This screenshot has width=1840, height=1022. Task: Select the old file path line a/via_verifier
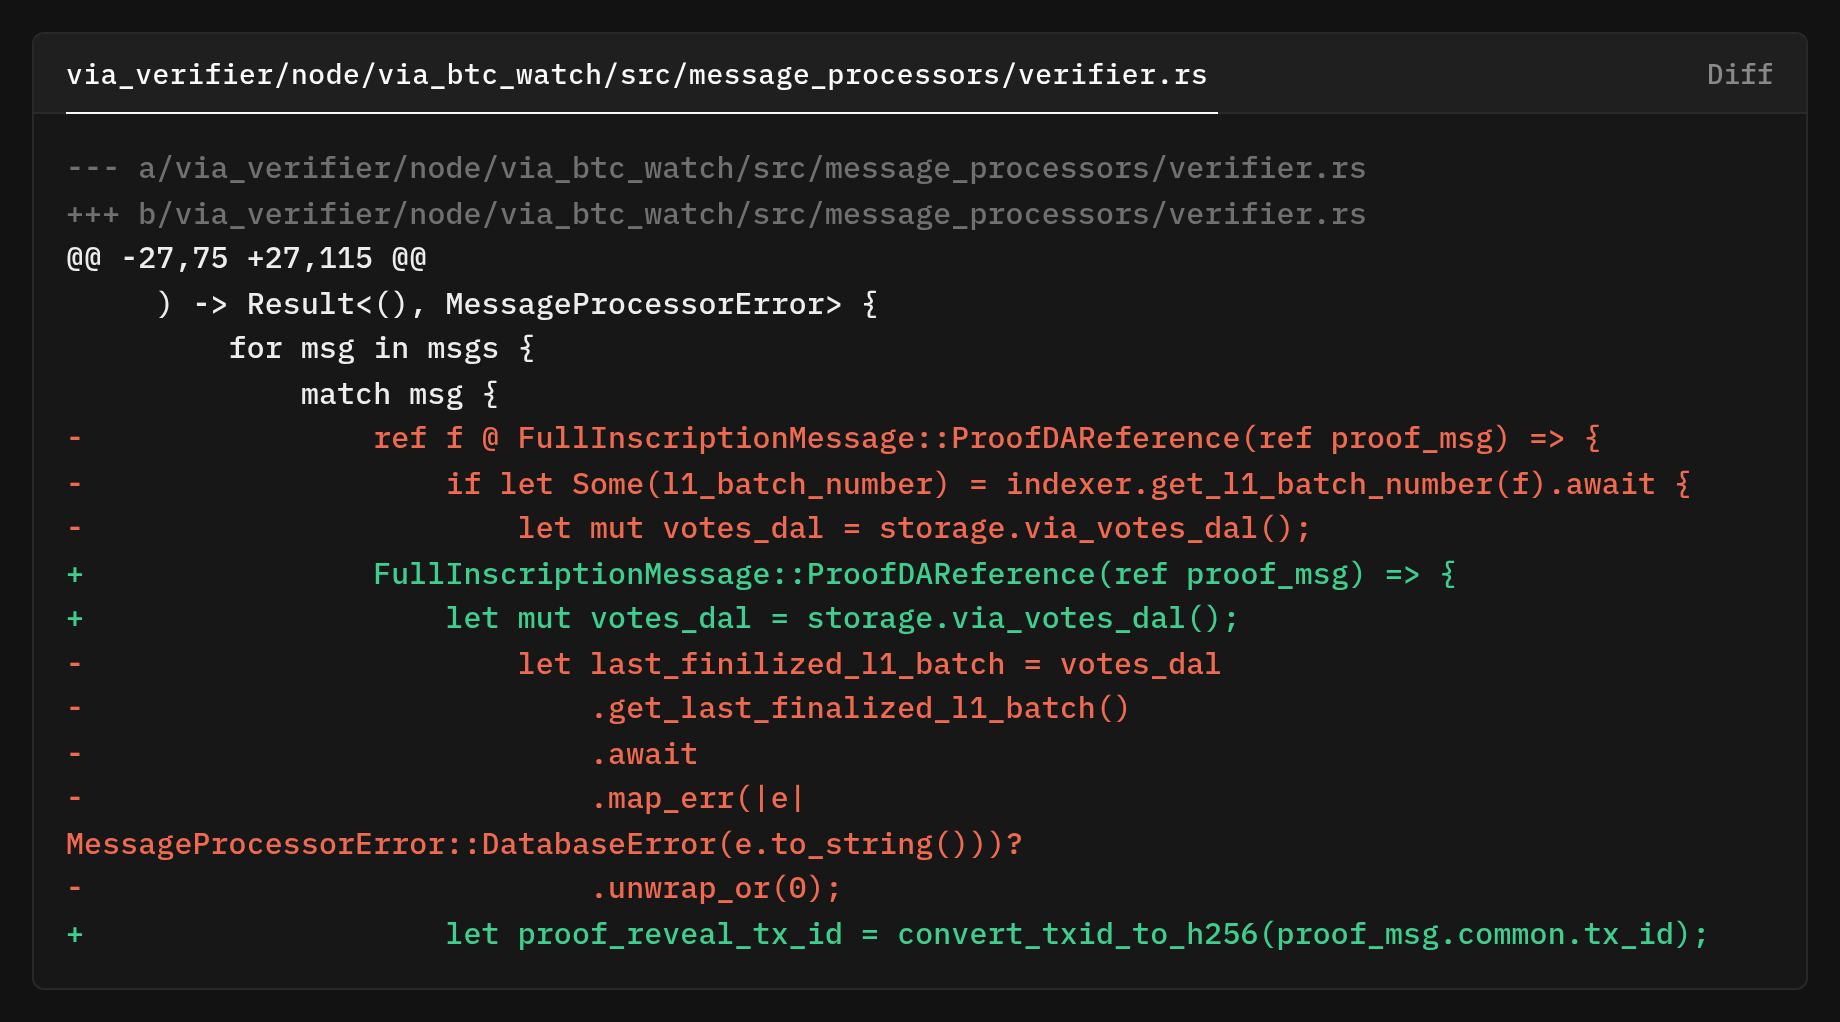pos(716,168)
